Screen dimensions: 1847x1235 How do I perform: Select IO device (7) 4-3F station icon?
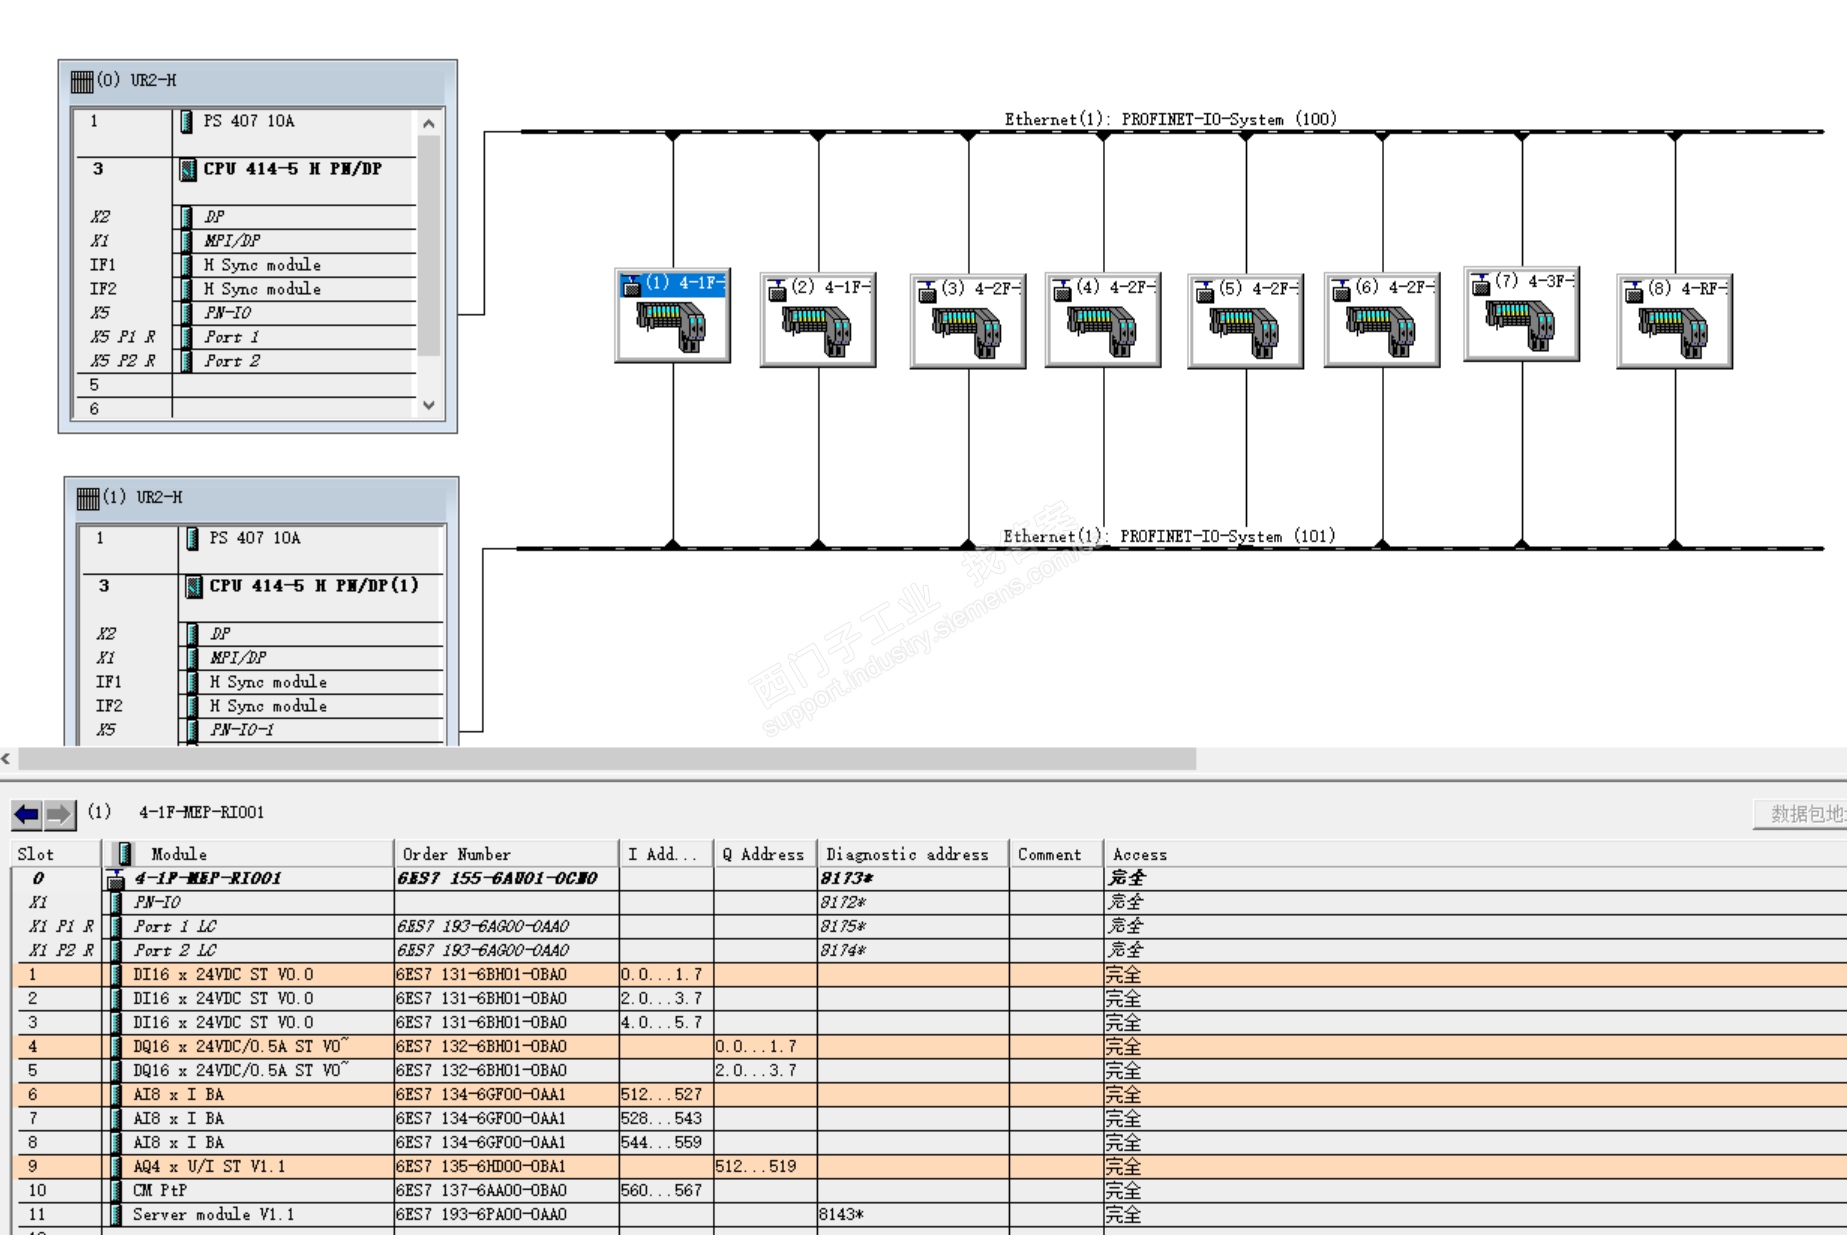(x=1521, y=314)
